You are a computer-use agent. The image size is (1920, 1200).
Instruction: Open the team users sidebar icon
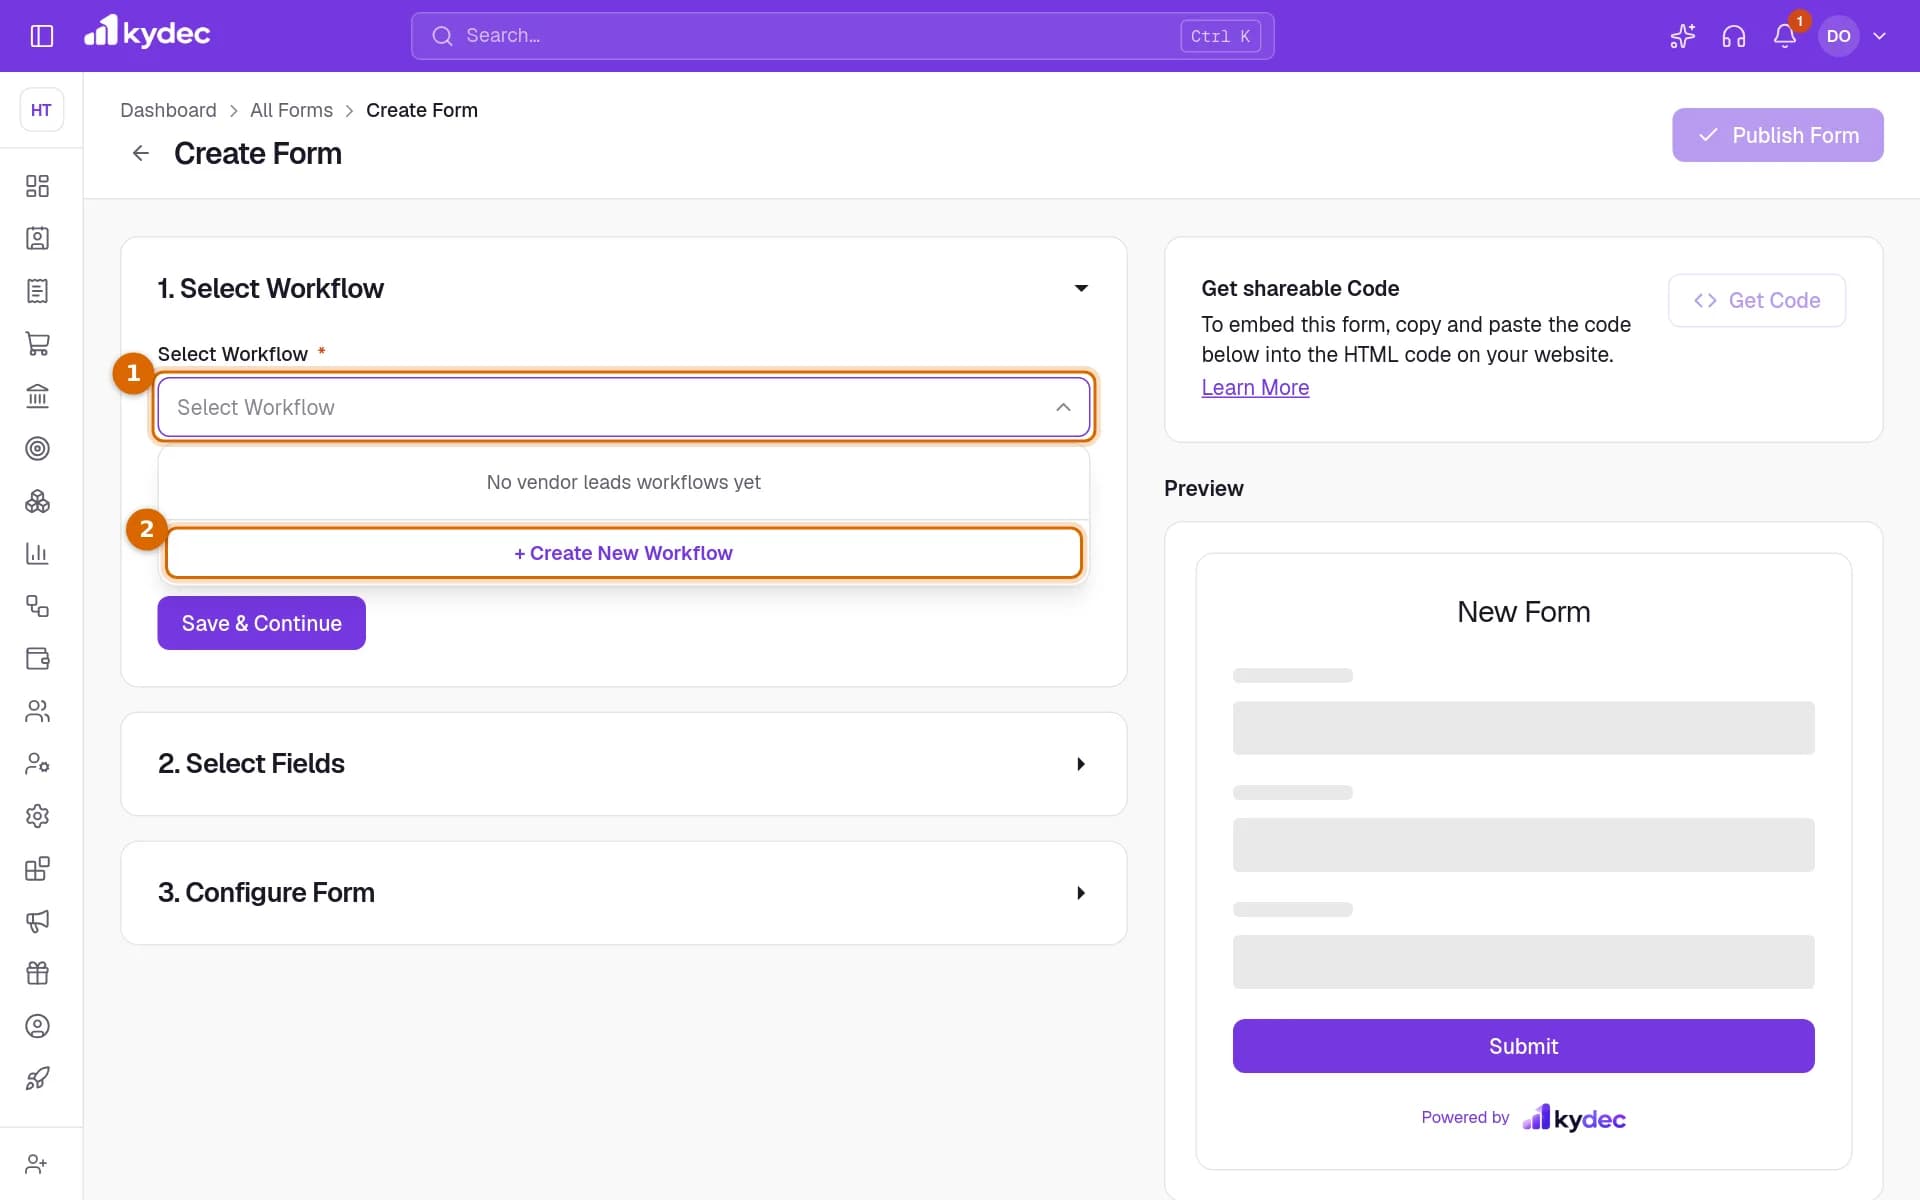point(38,711)
